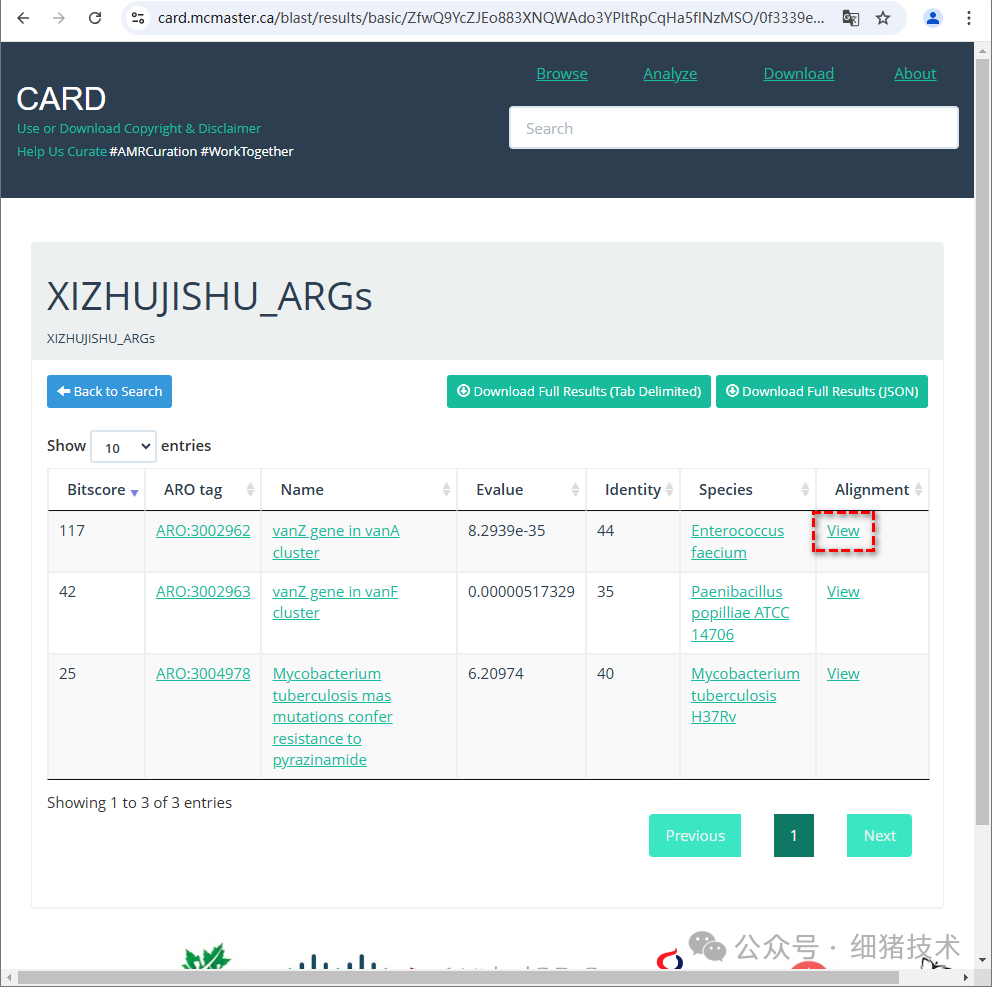Bookmark this page via the star icon

pyautogui.click(x=883, y=18)
